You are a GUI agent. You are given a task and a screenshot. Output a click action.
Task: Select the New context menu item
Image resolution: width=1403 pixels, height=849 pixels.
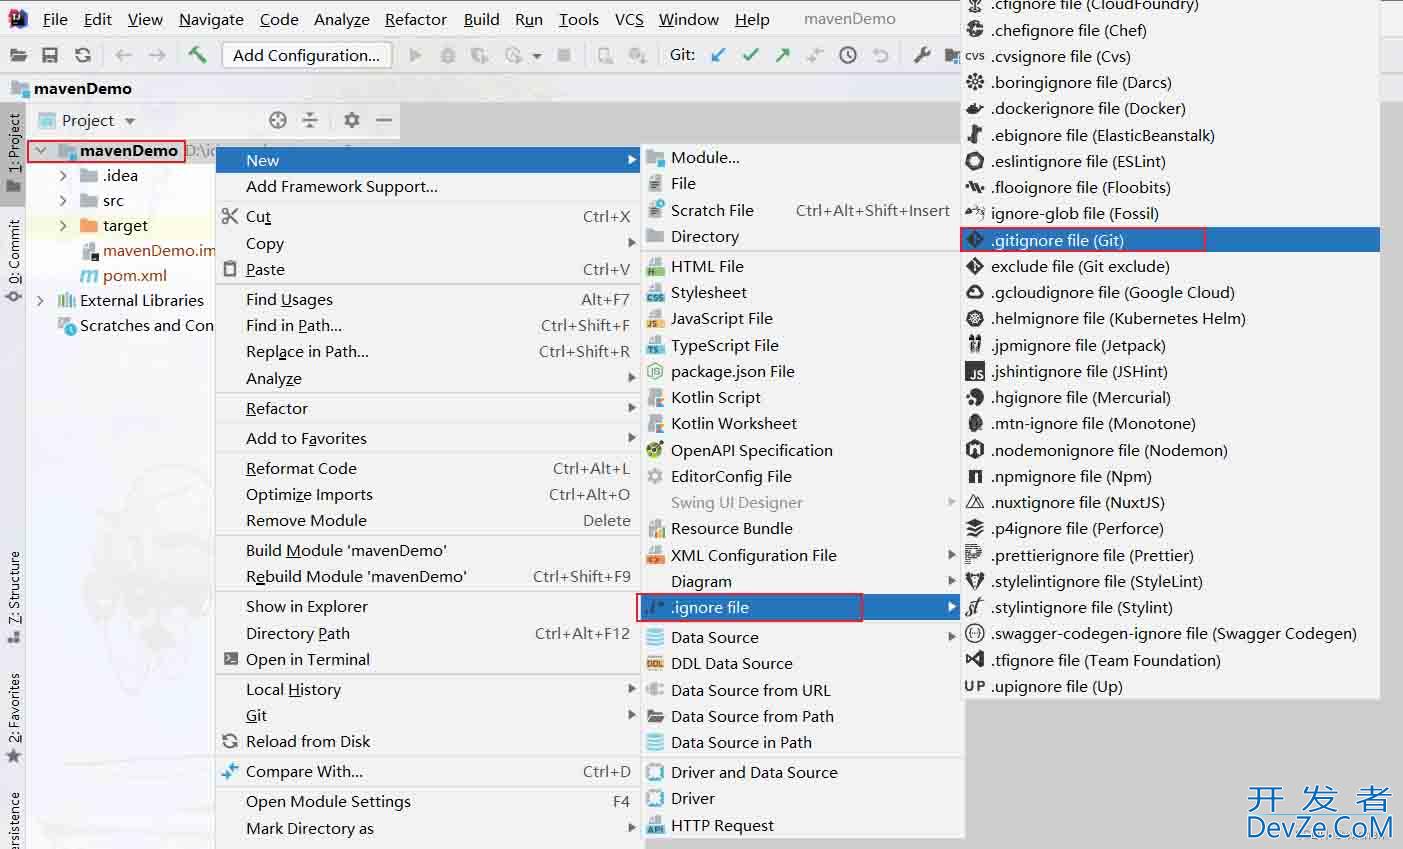click(428, 160)
